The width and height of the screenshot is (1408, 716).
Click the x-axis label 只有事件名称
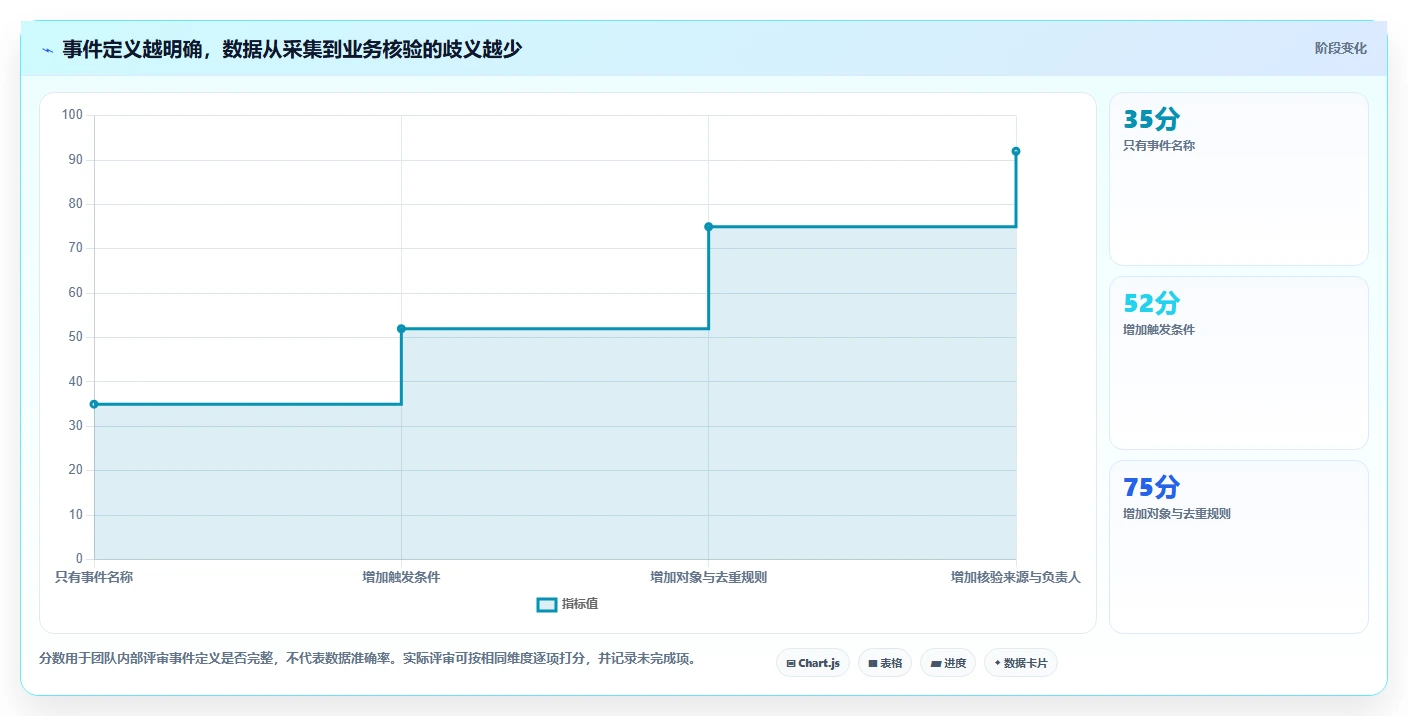94,577
